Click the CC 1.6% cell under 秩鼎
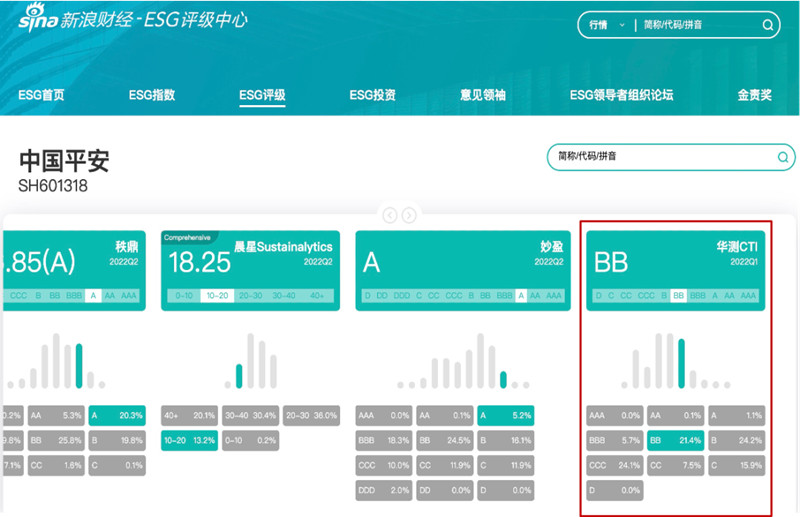 click(56, 465)
